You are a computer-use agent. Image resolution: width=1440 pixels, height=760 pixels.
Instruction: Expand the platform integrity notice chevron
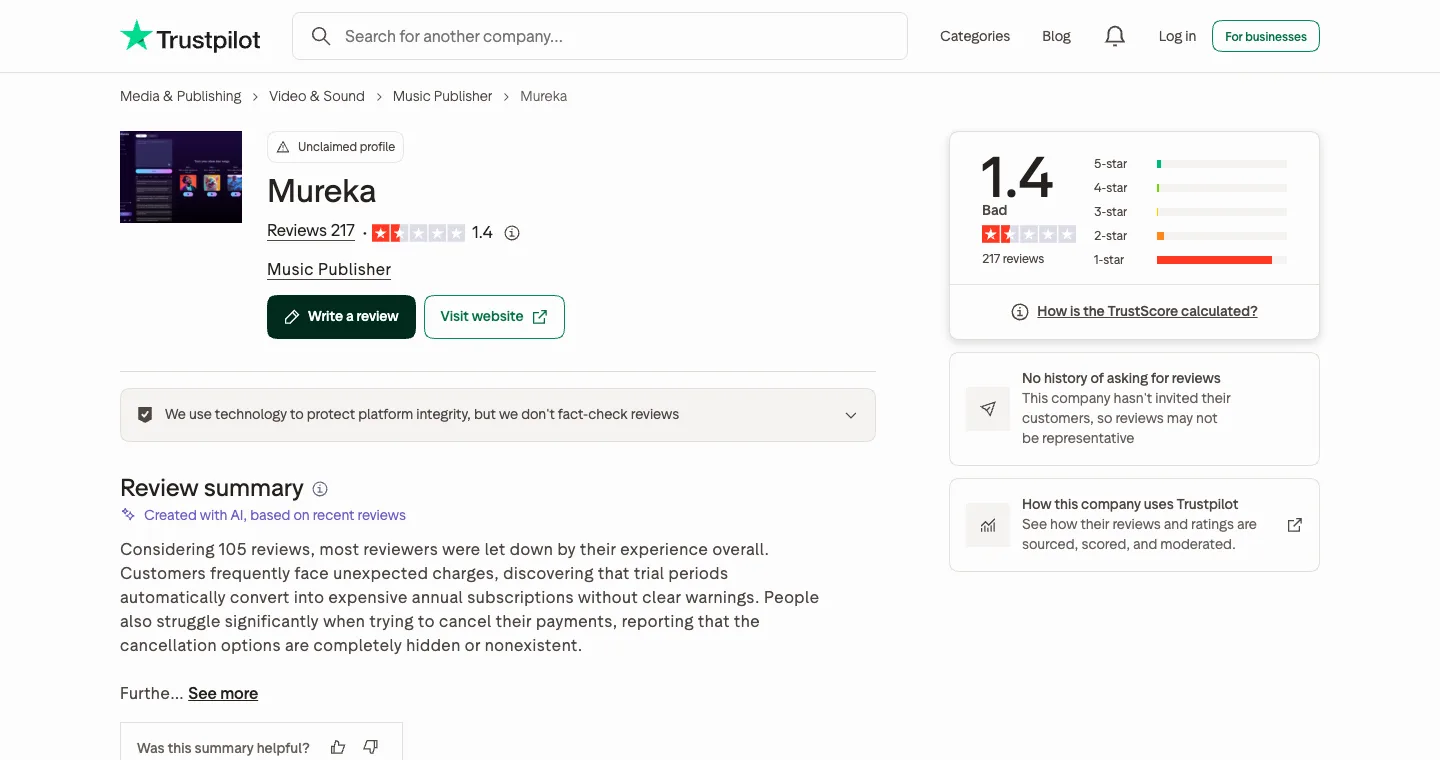(x=851, y=415)
